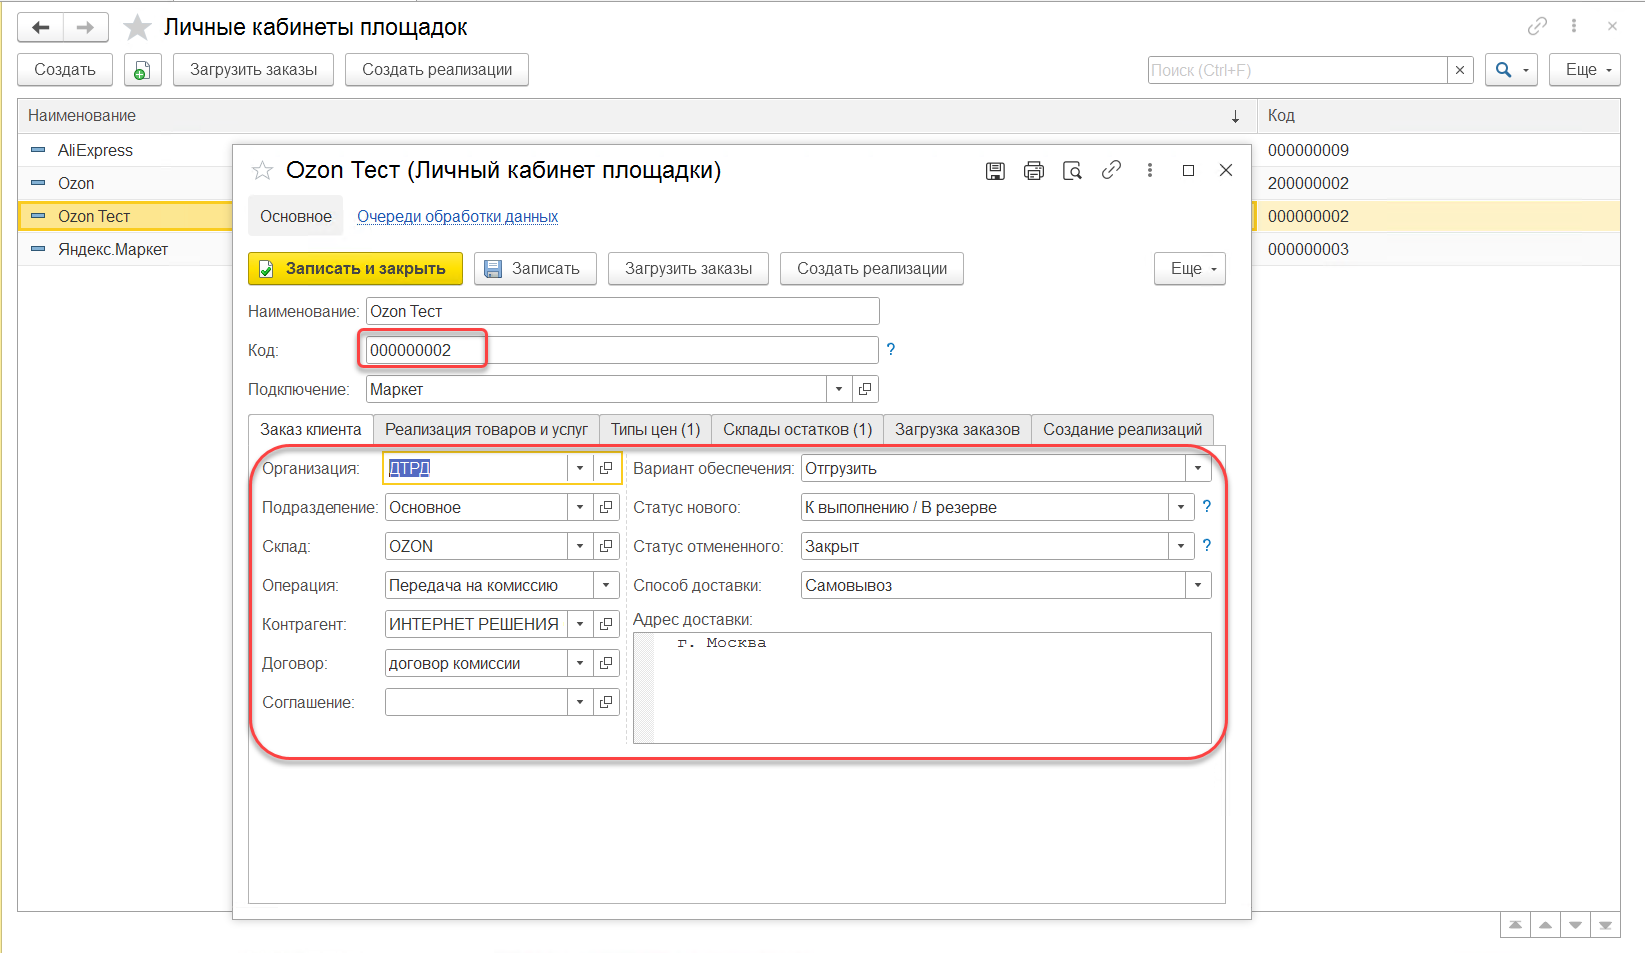Click into the Наименование input field
Viewport: 1645px width, 953px height.
tap(622, 311)
